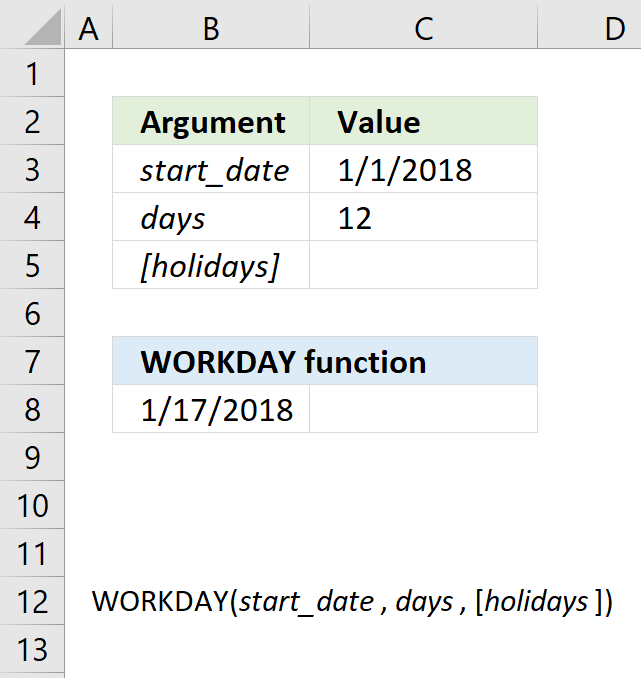This screenshot has width=641, height=678.
Task: Select row 13 header
Action: [x=32, y=649]
